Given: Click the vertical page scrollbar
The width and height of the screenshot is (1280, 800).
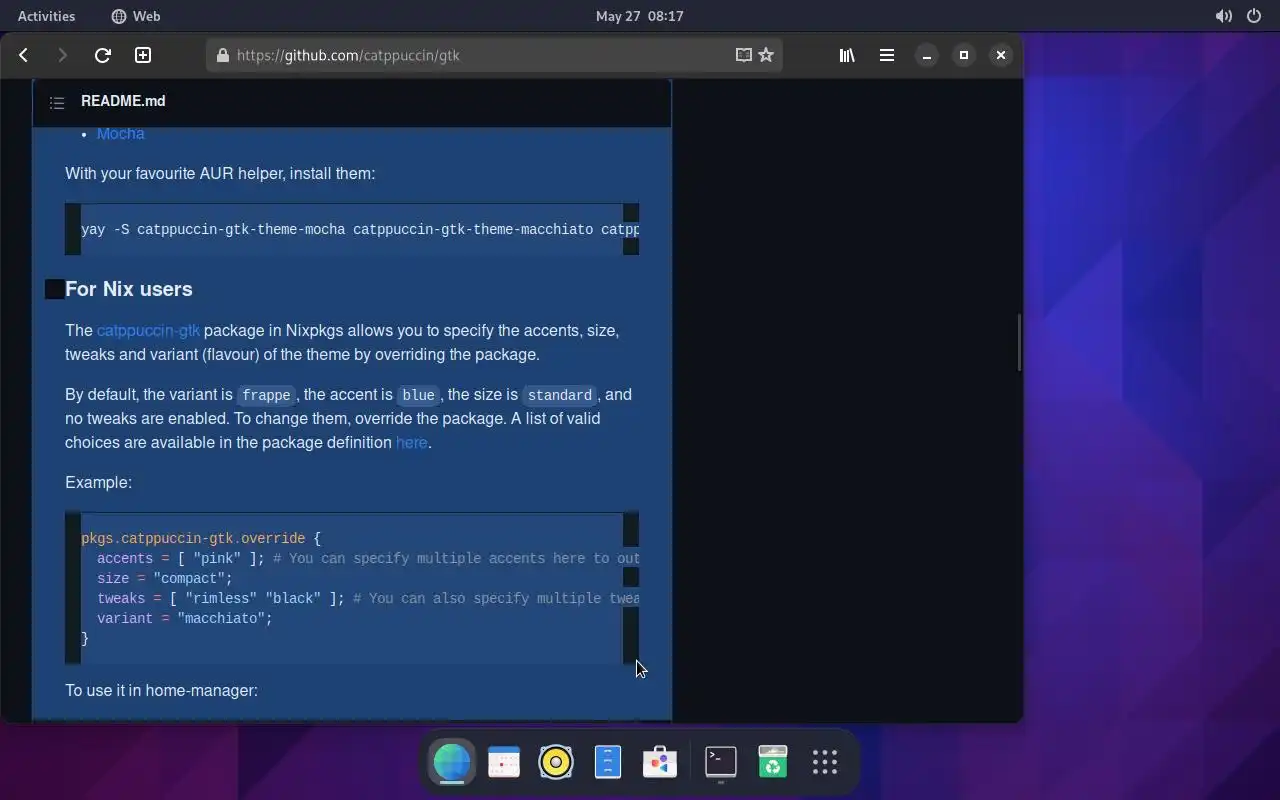Looking at the screenshot, I should point(1019,342).
